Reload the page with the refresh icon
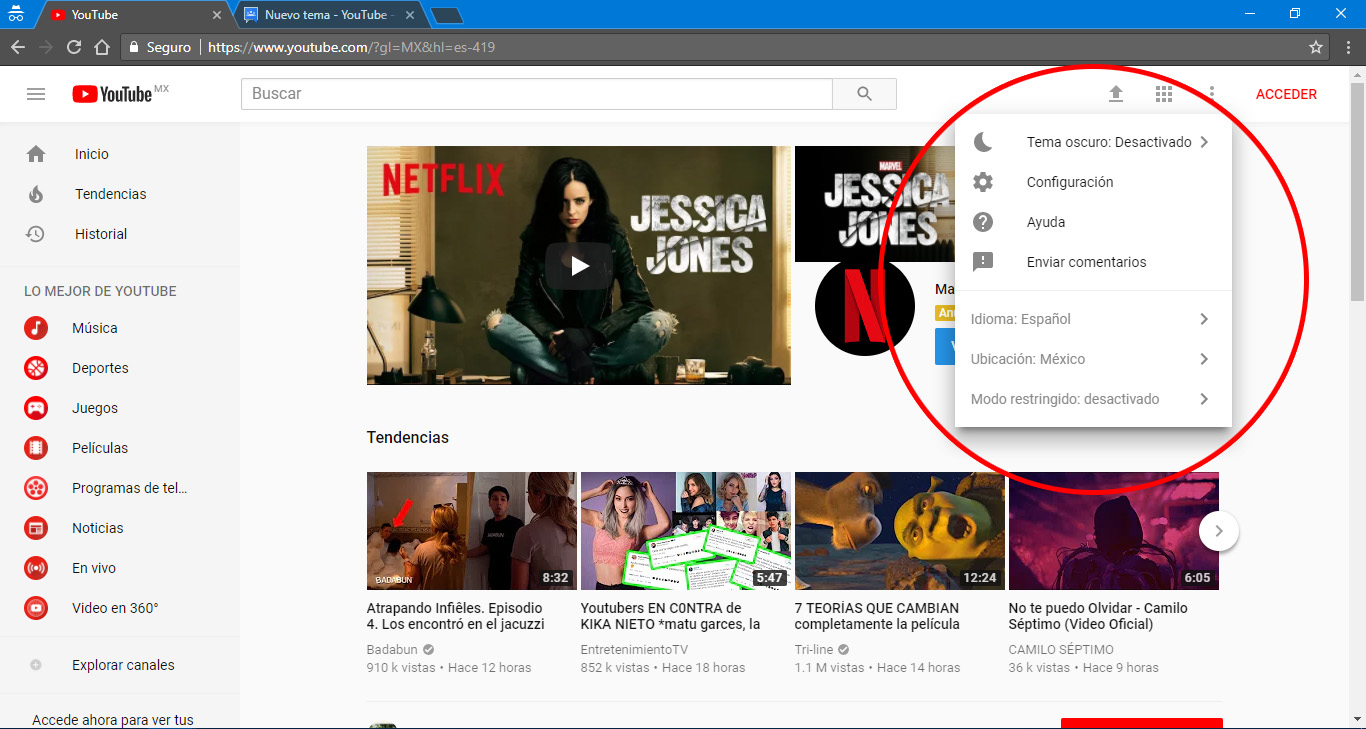1366x729 pixels. (73, 47)
